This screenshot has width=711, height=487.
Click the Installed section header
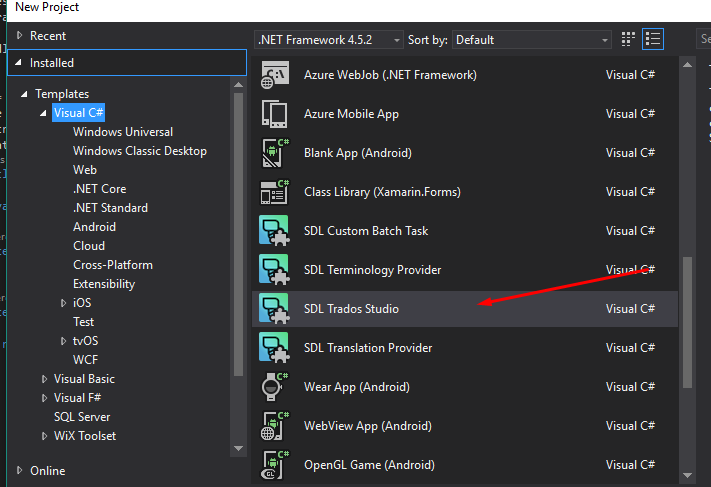point(127,63)
